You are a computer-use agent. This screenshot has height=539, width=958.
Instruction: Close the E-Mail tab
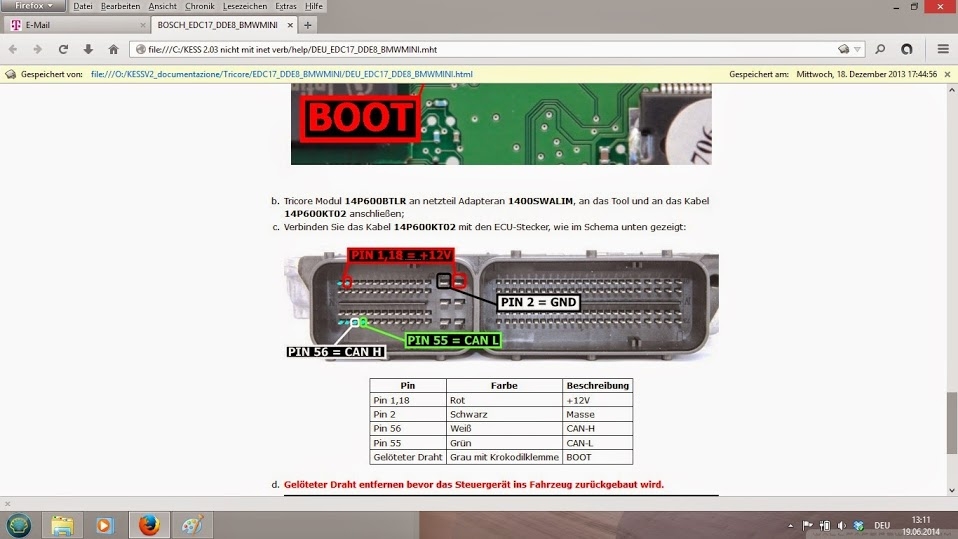point(143,25)
